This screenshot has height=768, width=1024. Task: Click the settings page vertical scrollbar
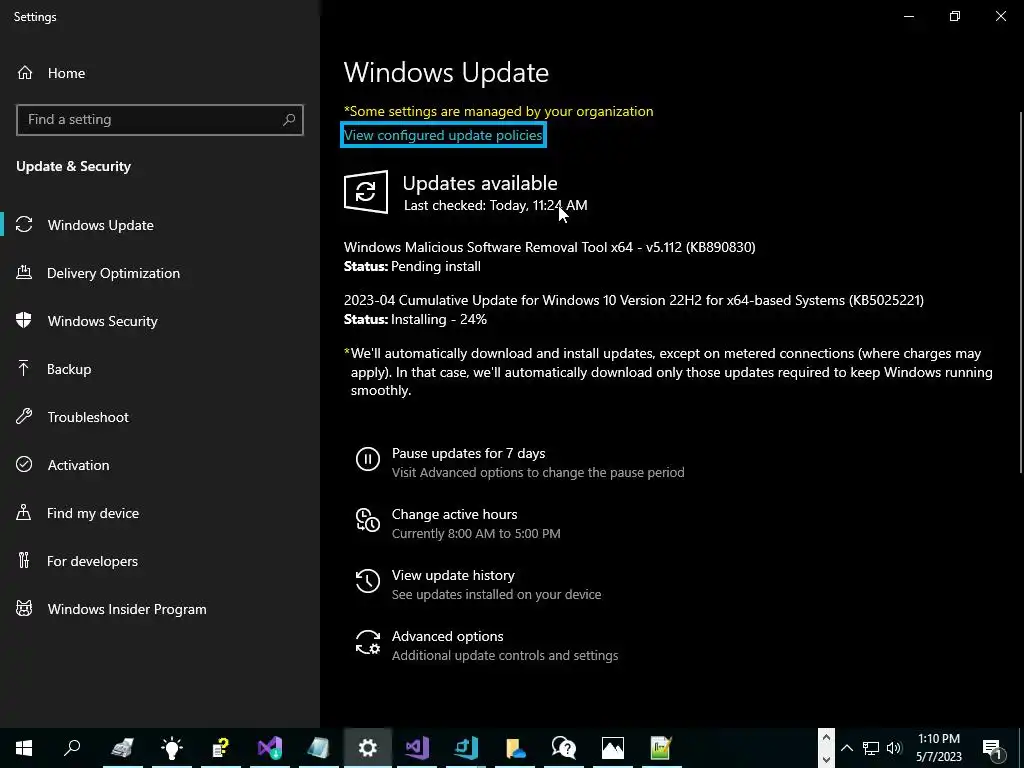click(x=1020, y=292)
